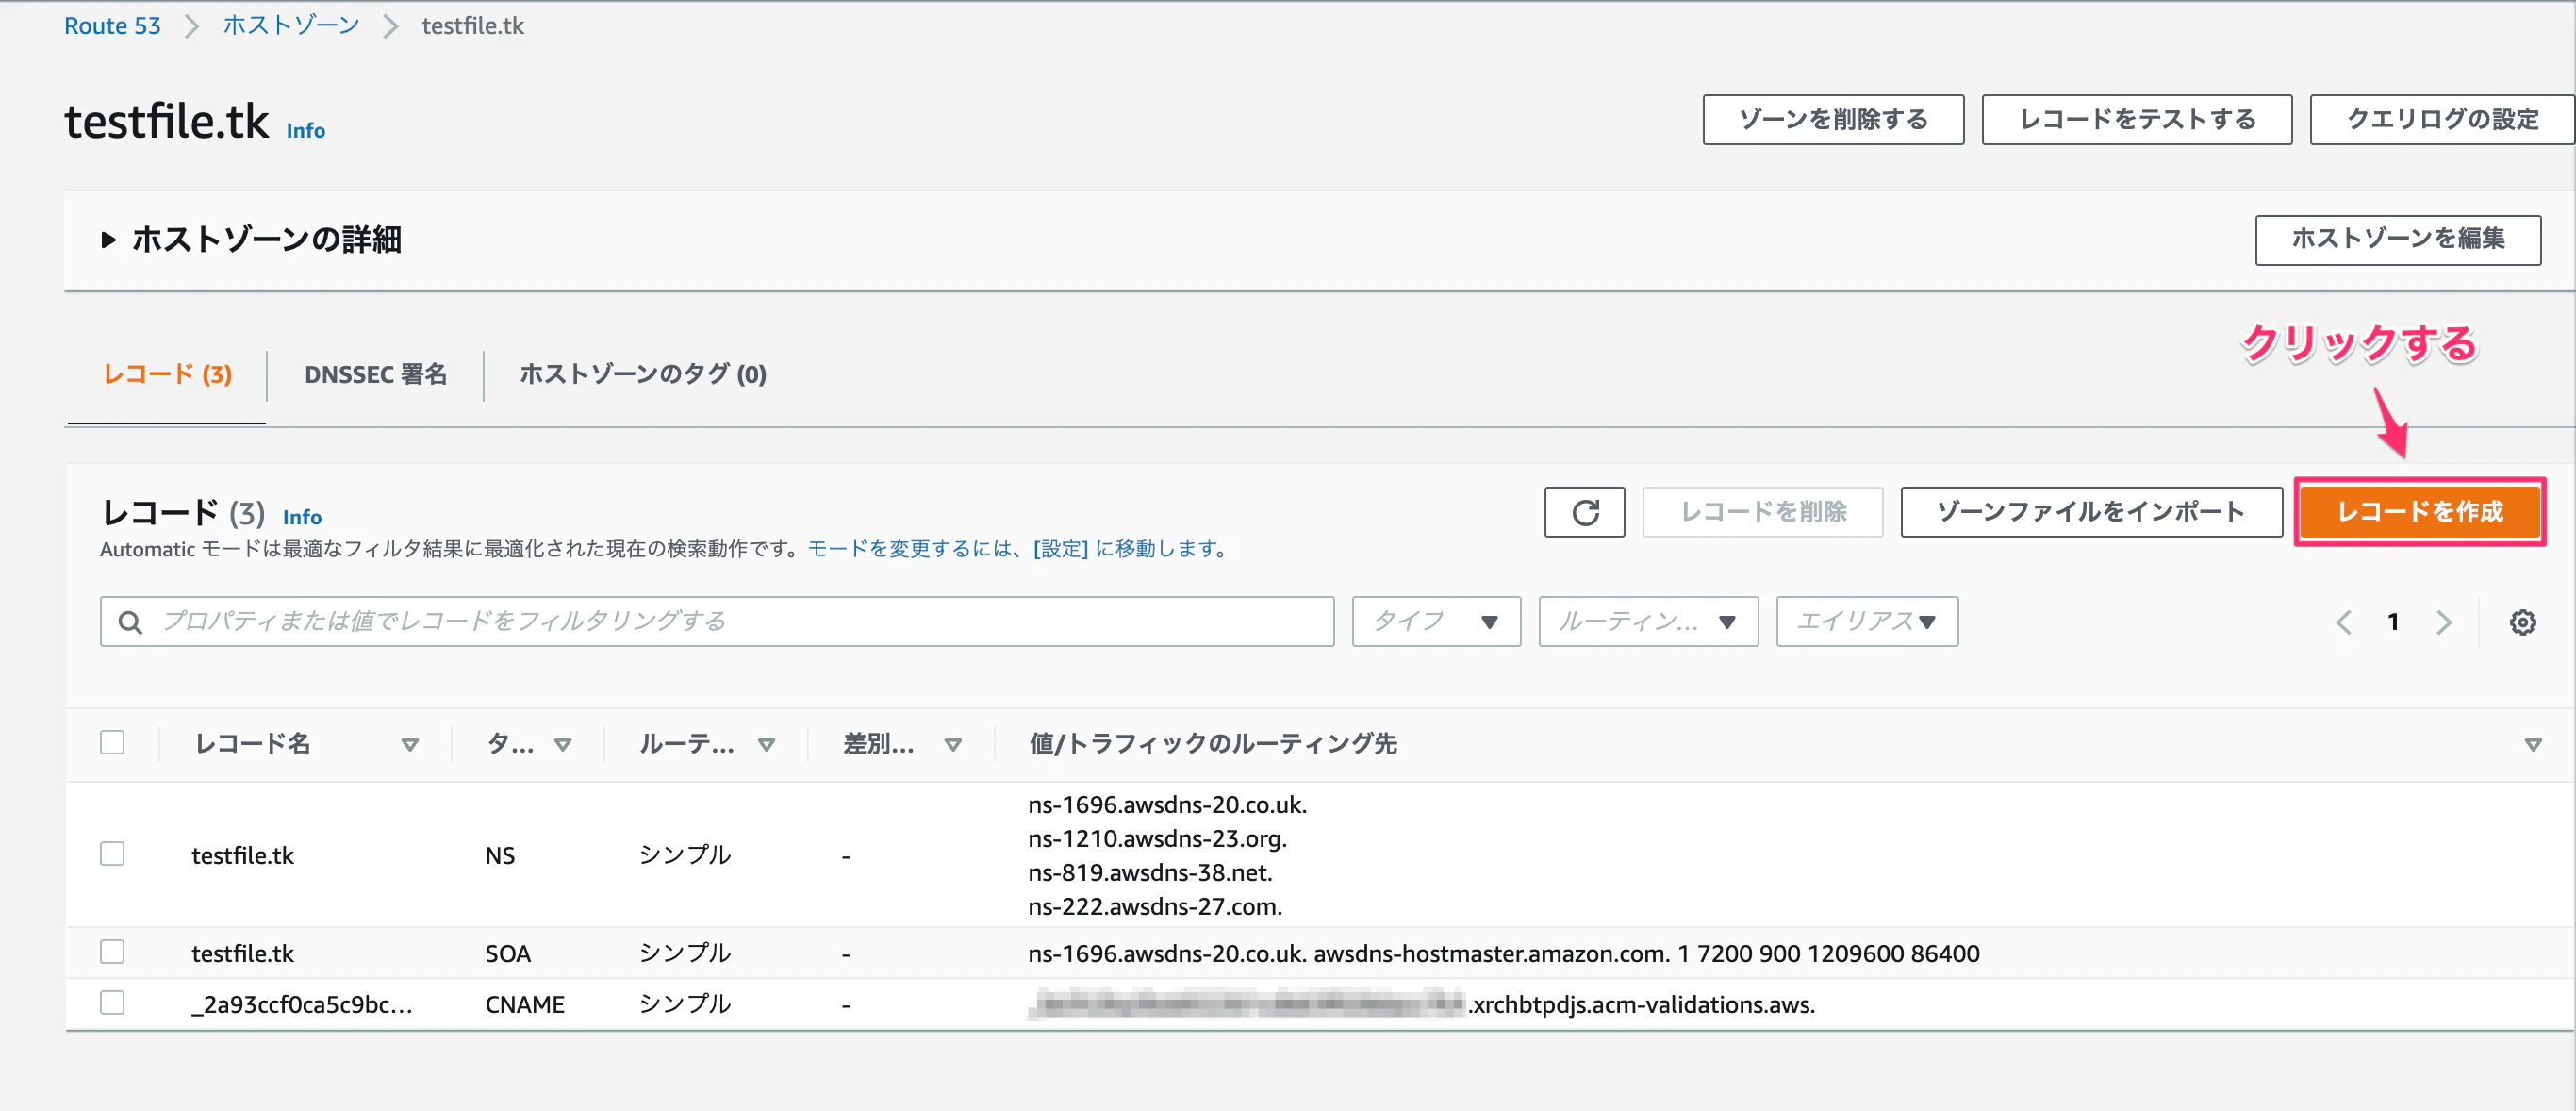Click the search magnifier icon
2576x1111 pixels.
[x=130, y=622]
